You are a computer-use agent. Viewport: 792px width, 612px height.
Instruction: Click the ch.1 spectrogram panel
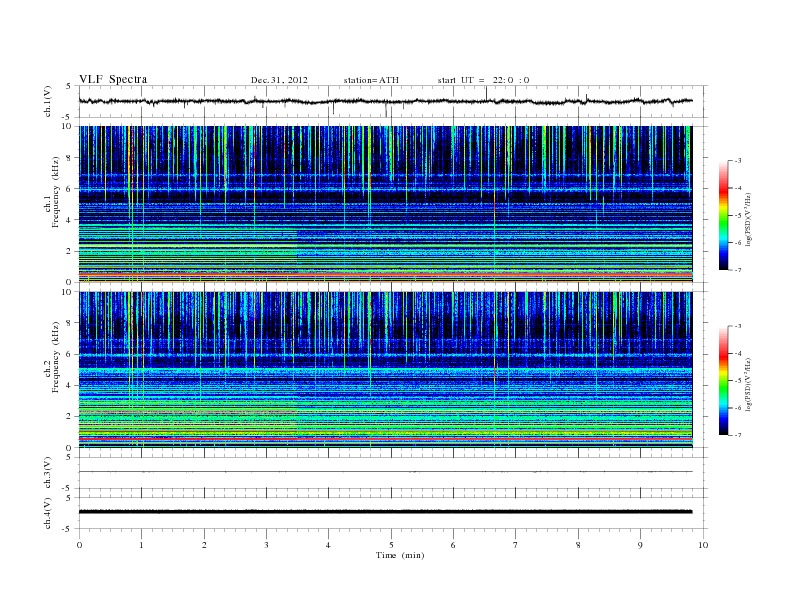(x=385, y=204)
